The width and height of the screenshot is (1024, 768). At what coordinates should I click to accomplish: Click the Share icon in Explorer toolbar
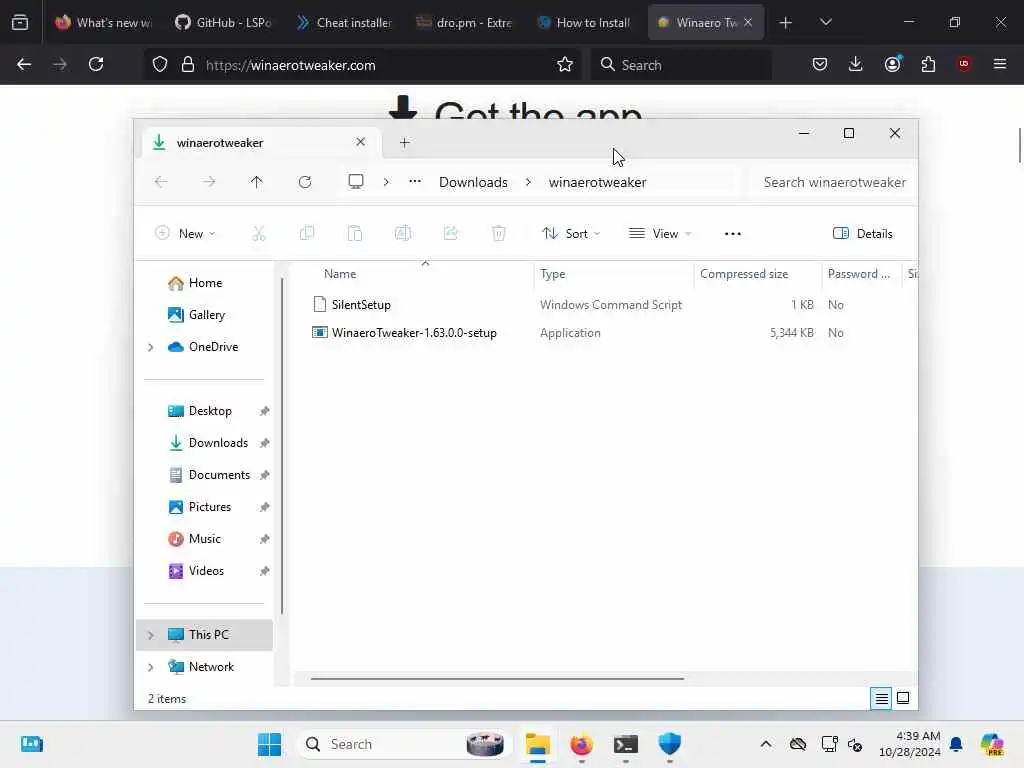tap(451, 234)
